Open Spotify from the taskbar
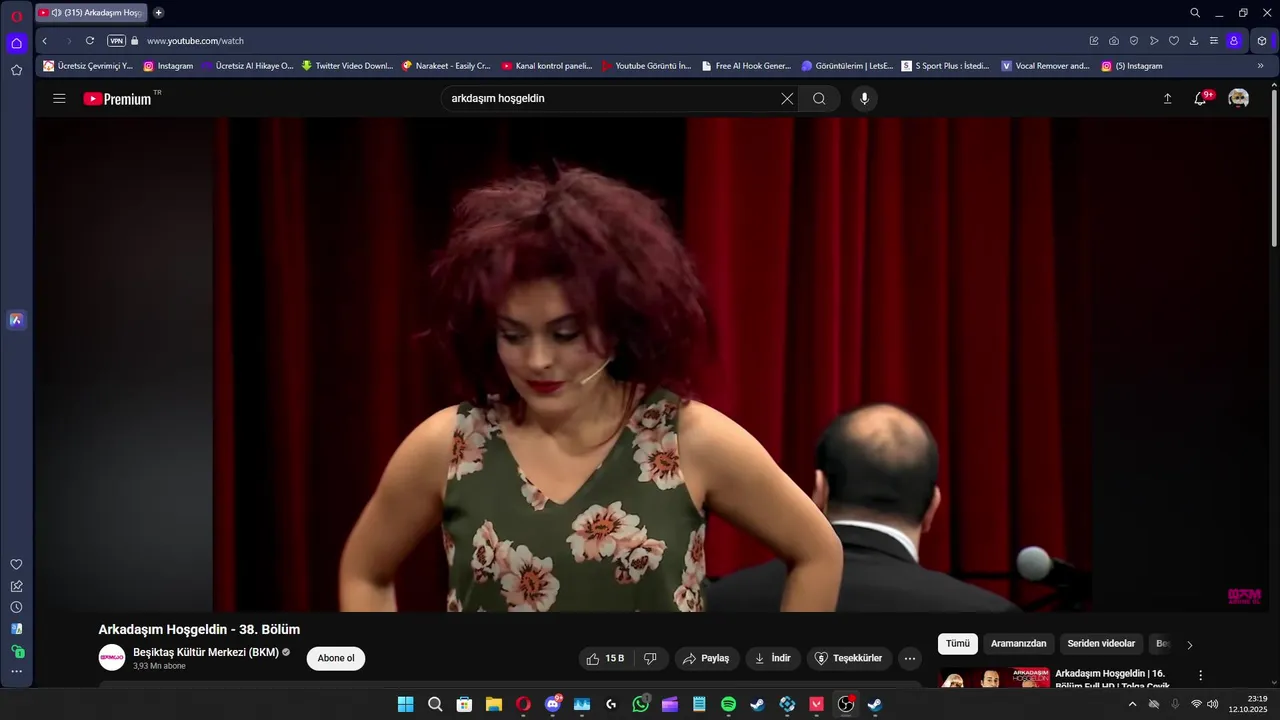 click(728, 704)
